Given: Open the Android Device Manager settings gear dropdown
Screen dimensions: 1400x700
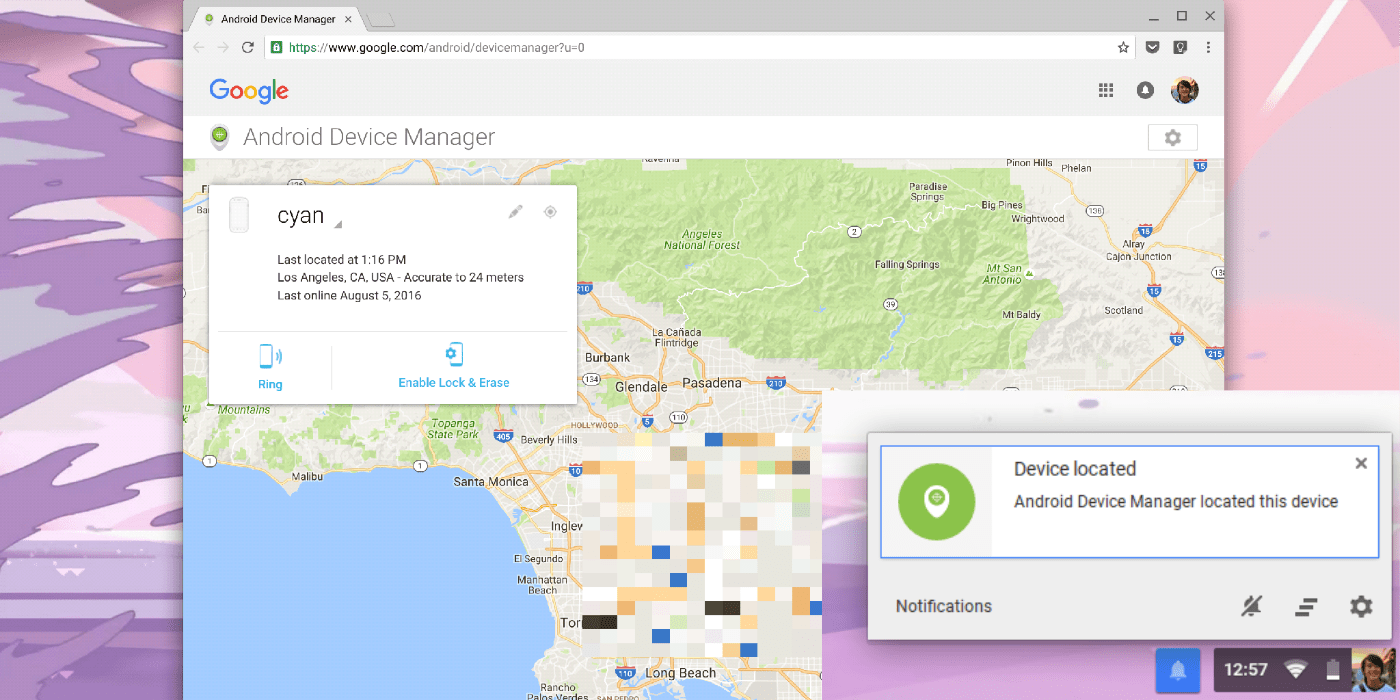Looking at the screenshot, I should [1172, 138].
